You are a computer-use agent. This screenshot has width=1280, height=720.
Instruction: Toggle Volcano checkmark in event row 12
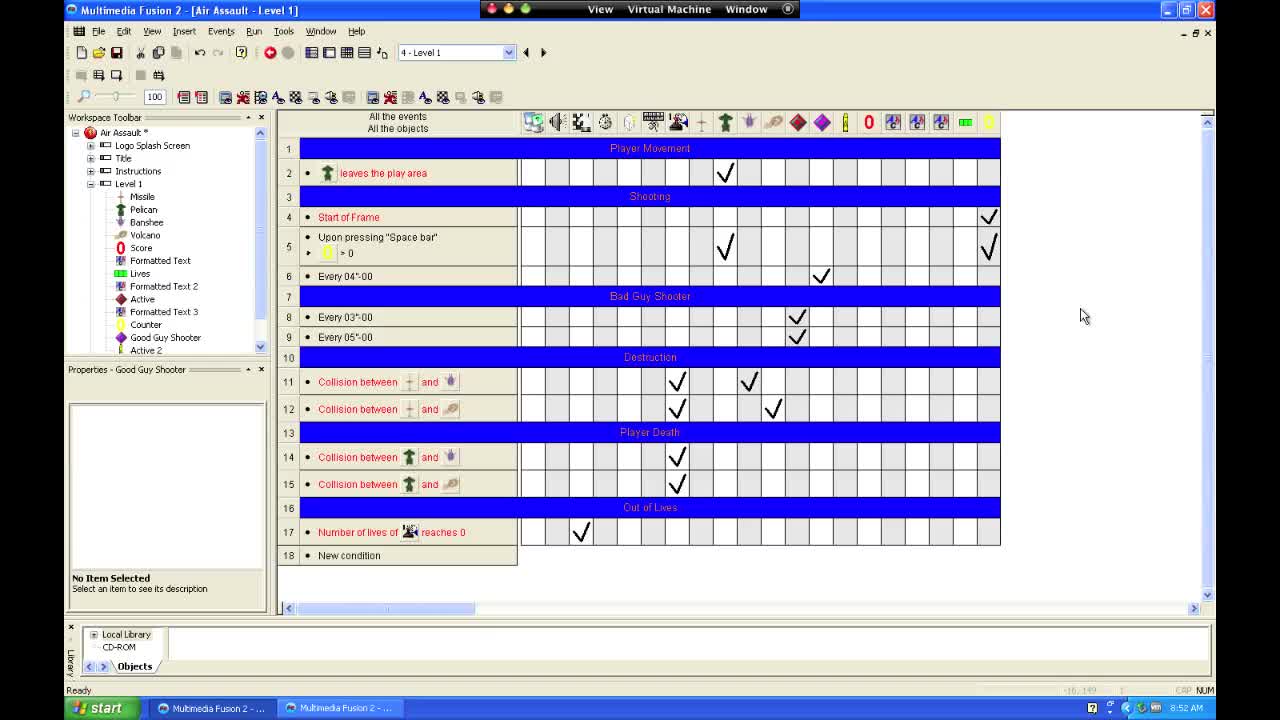[773, 408]
